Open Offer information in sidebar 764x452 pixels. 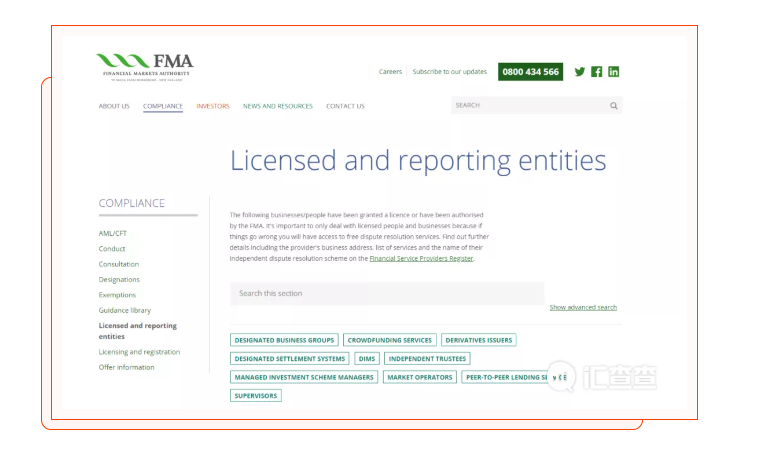[x=126, y=367]
